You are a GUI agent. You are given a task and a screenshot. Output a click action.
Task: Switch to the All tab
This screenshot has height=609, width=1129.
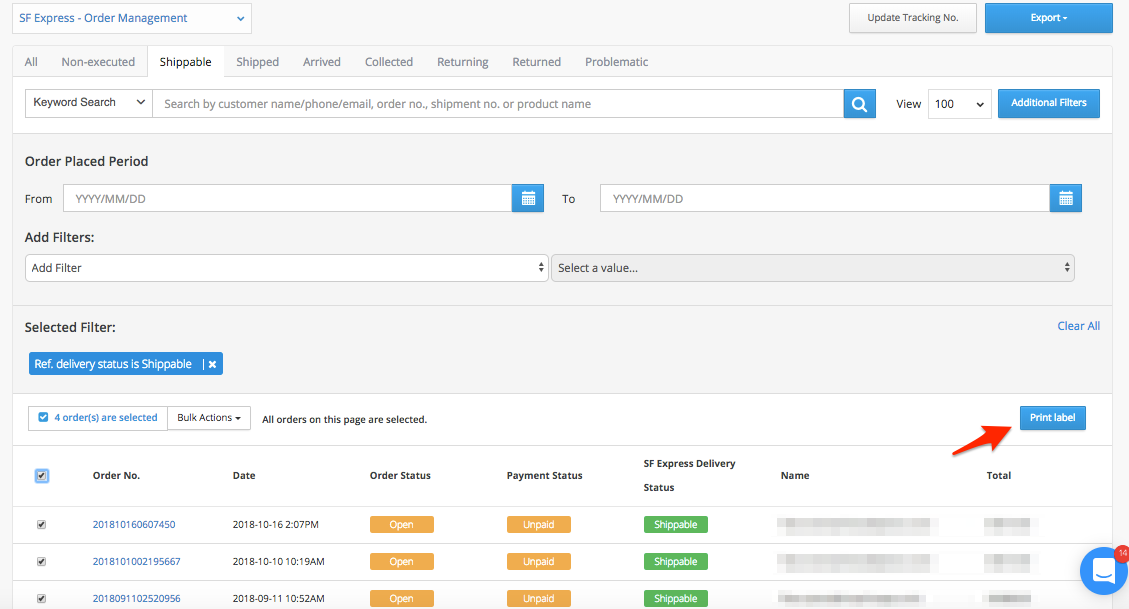(x=31, y=62)
